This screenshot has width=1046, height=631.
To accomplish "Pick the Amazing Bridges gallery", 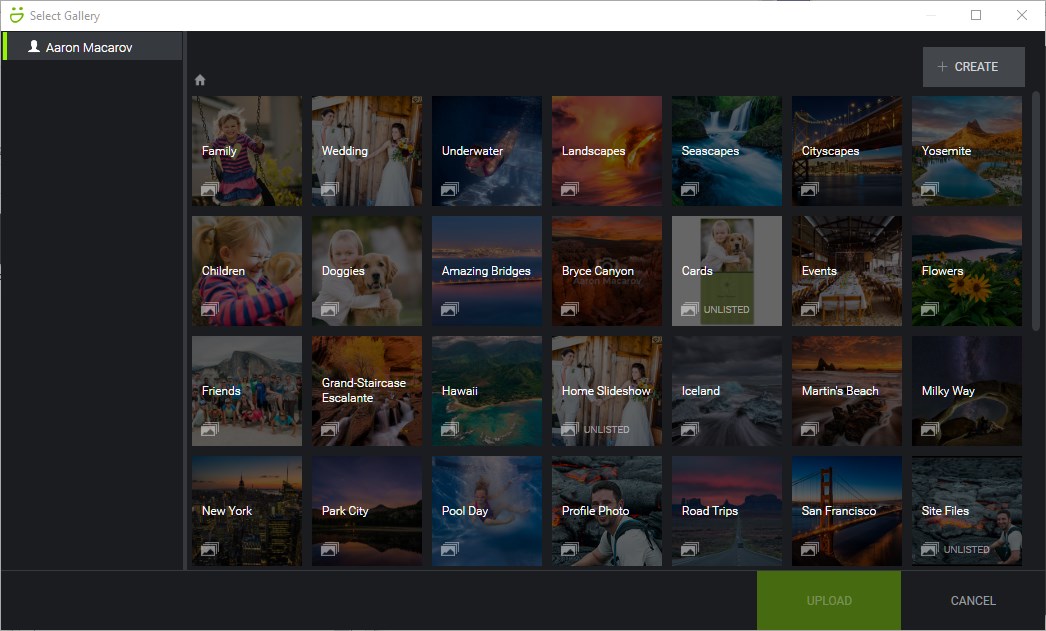I will (487, 271).
